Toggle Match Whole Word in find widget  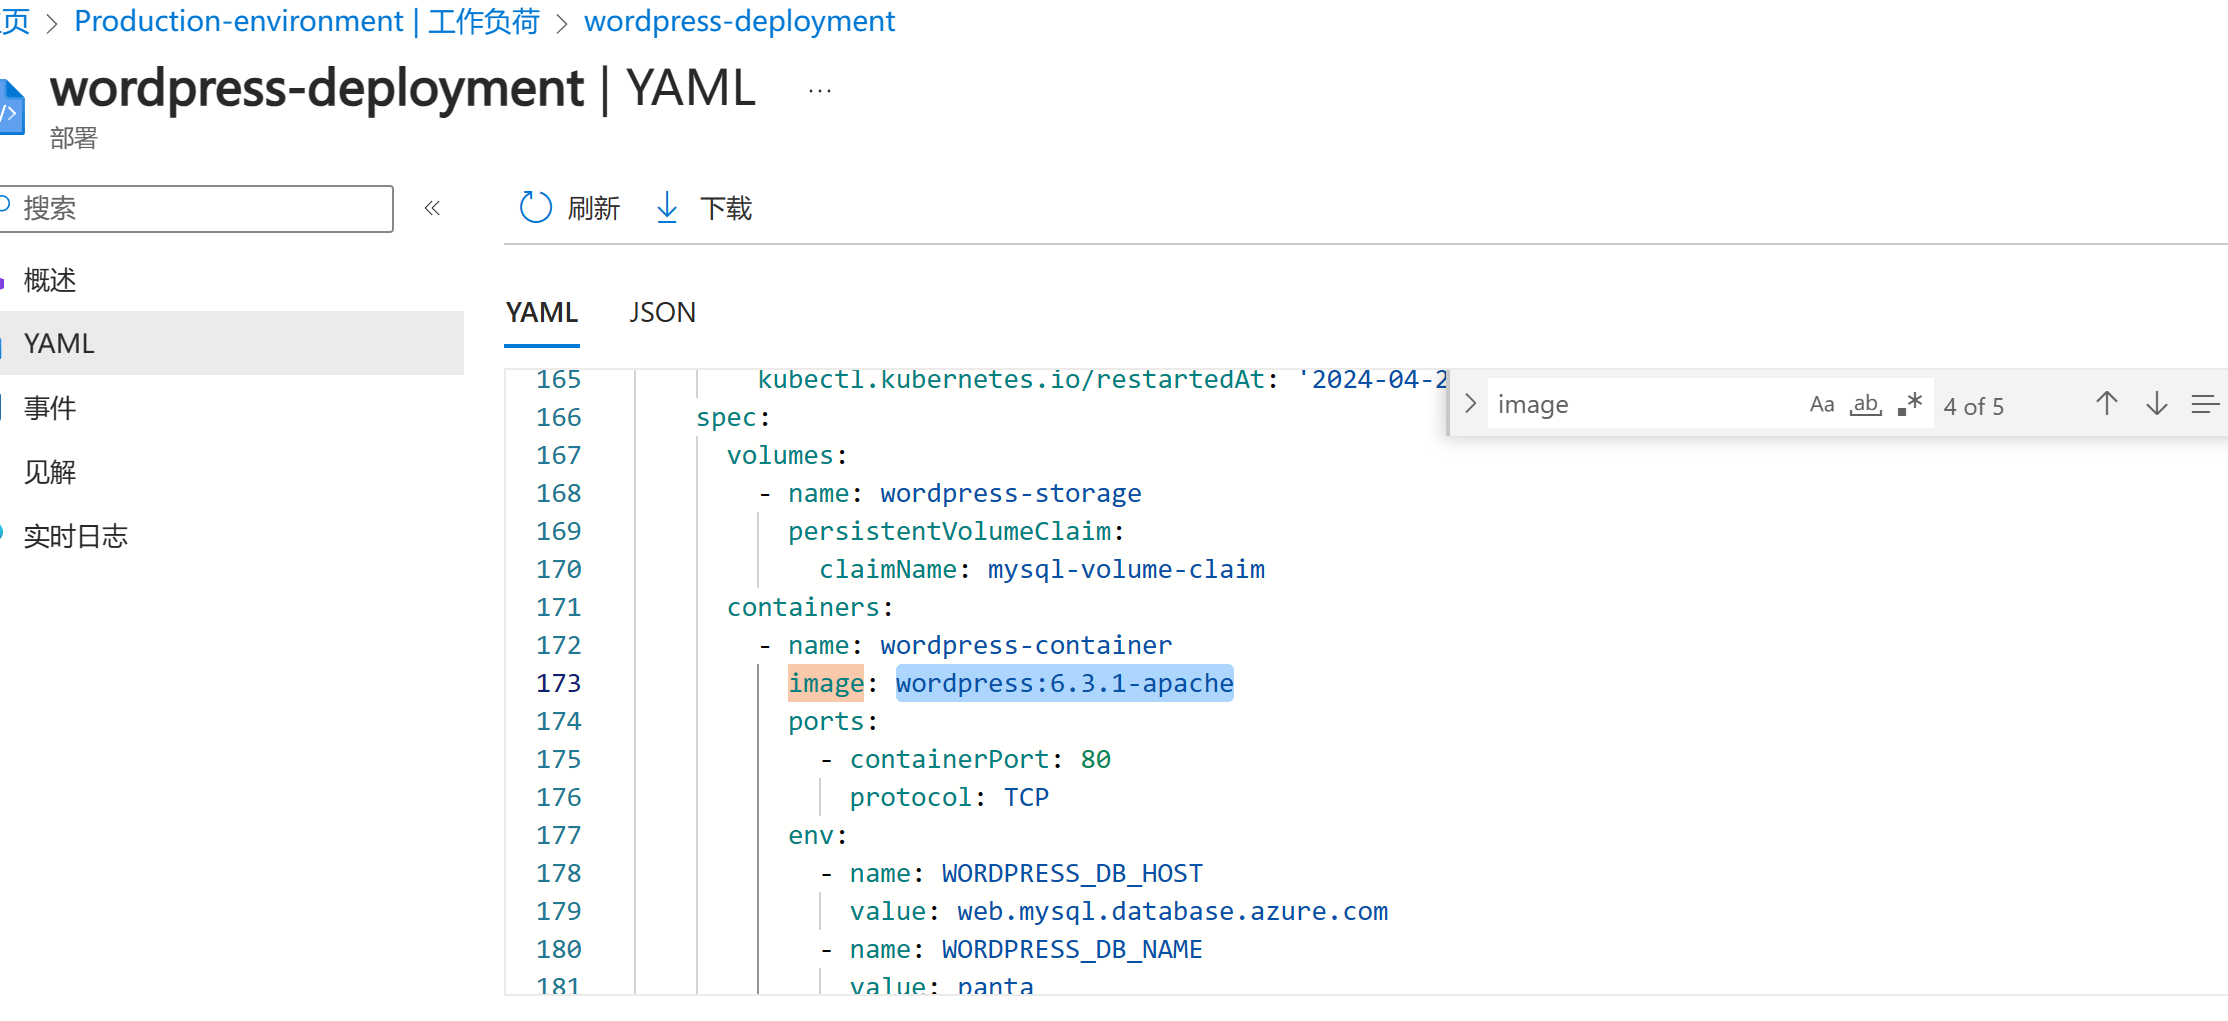[1866, 404]
